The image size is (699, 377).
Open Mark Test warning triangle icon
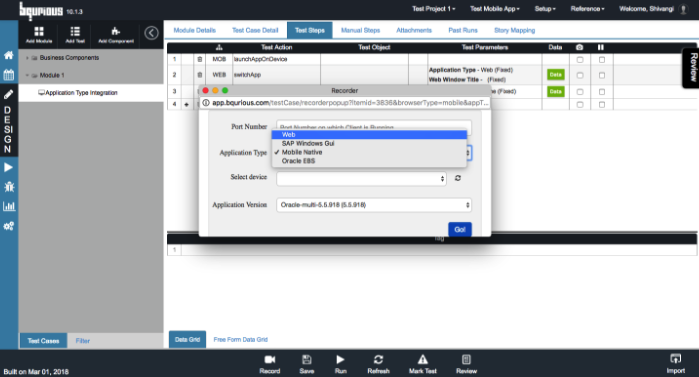(x=423, y=359)
